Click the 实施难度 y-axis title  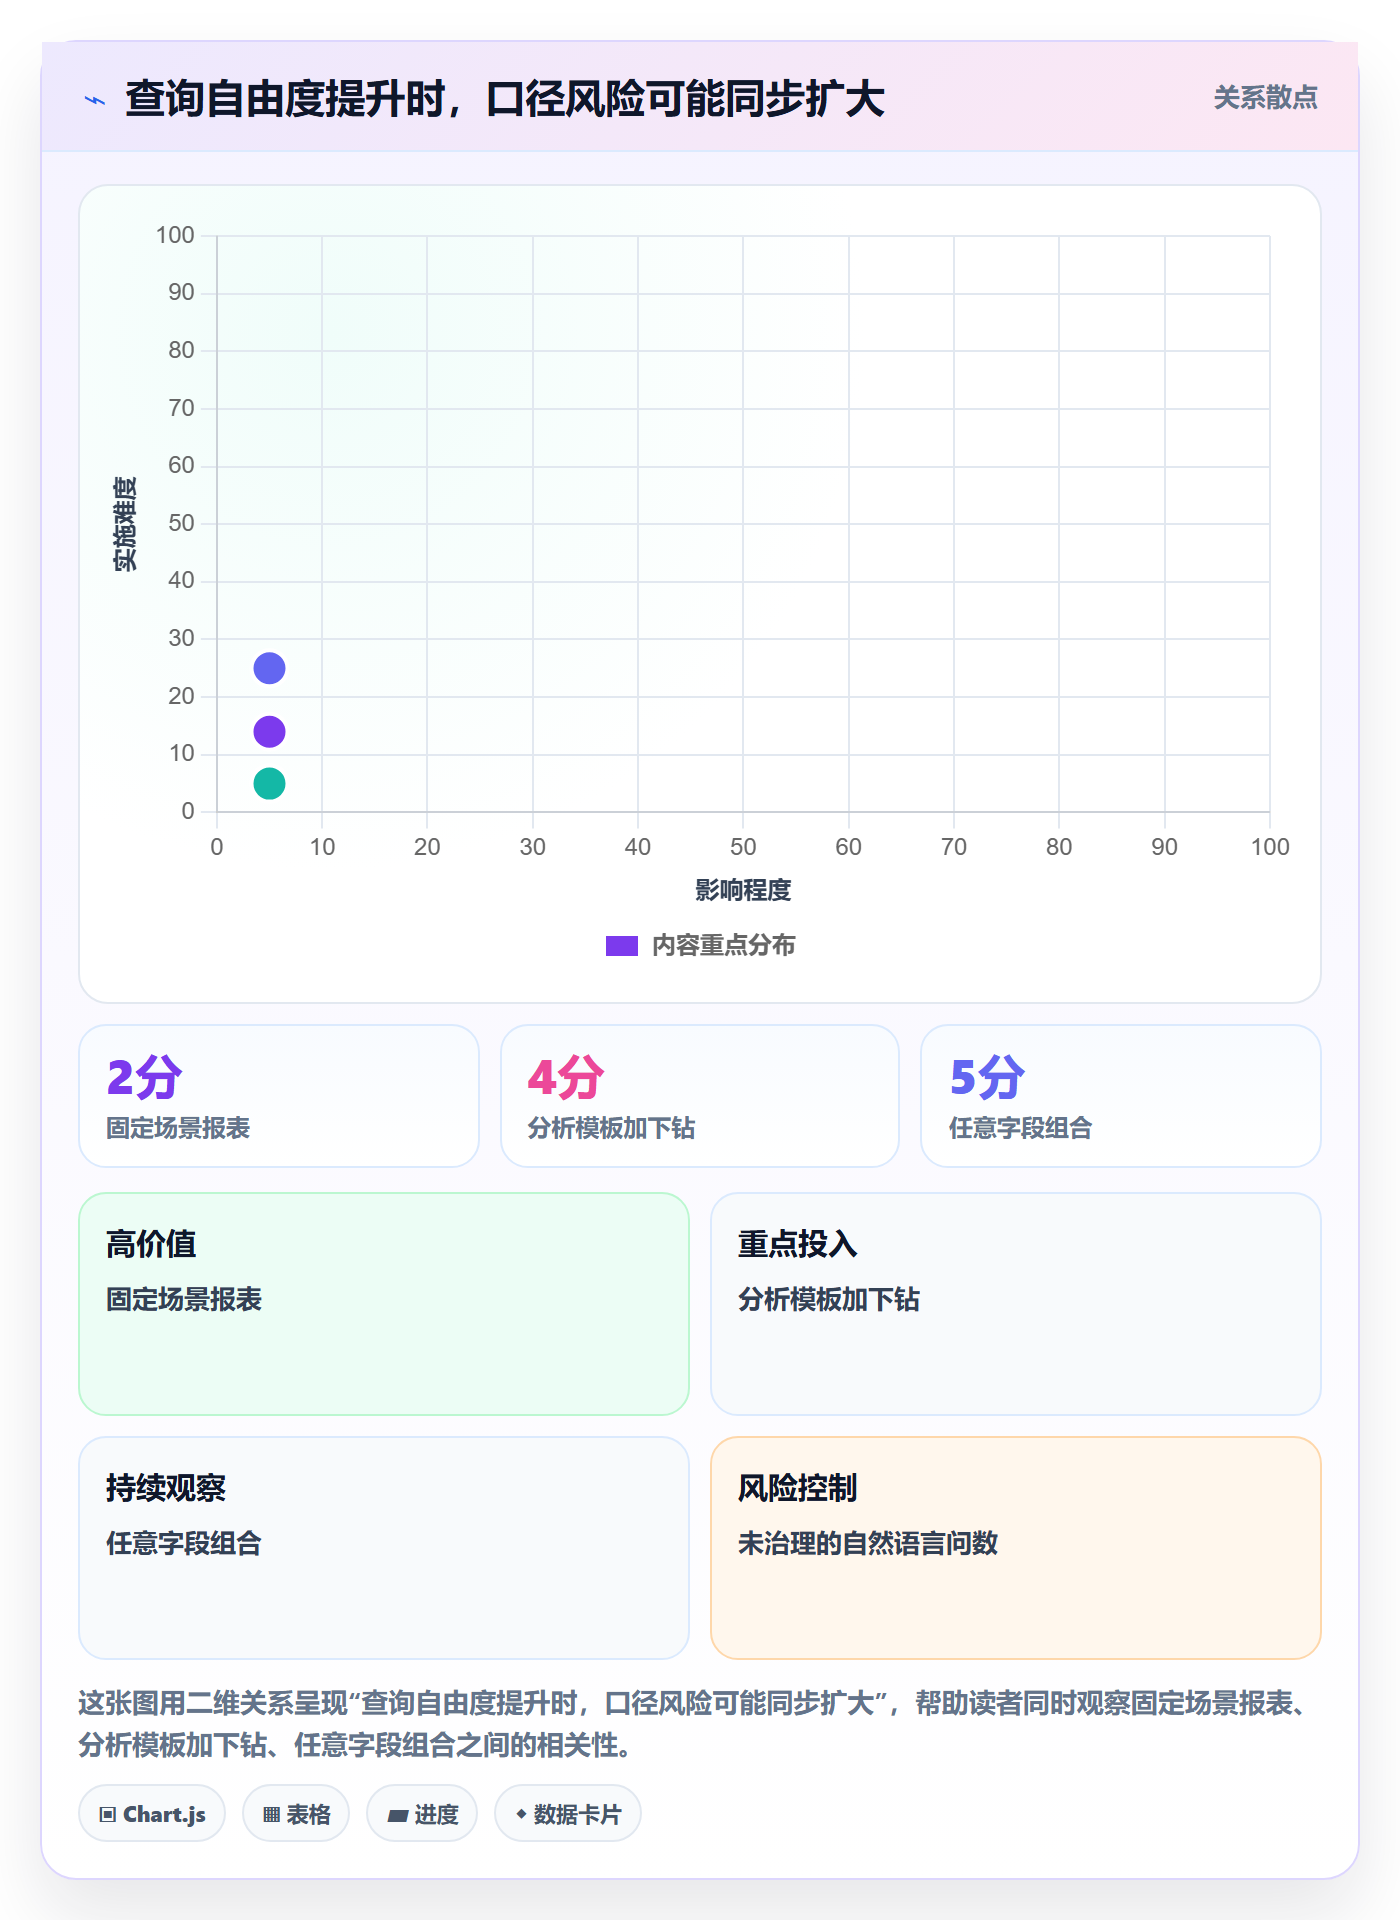pos(125,524)
